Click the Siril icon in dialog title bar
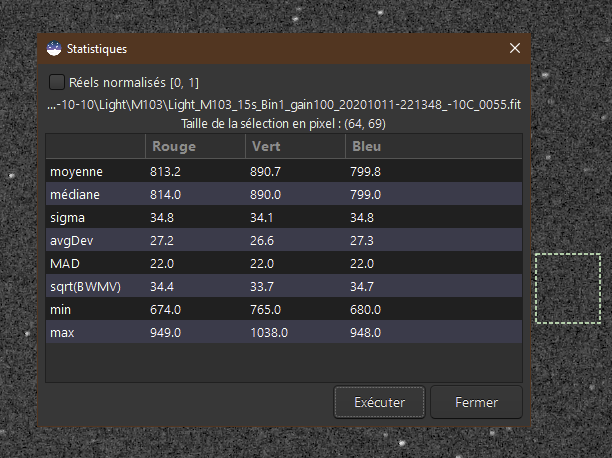The height and width of the screenshot is (458, 612). pos(52,48)
